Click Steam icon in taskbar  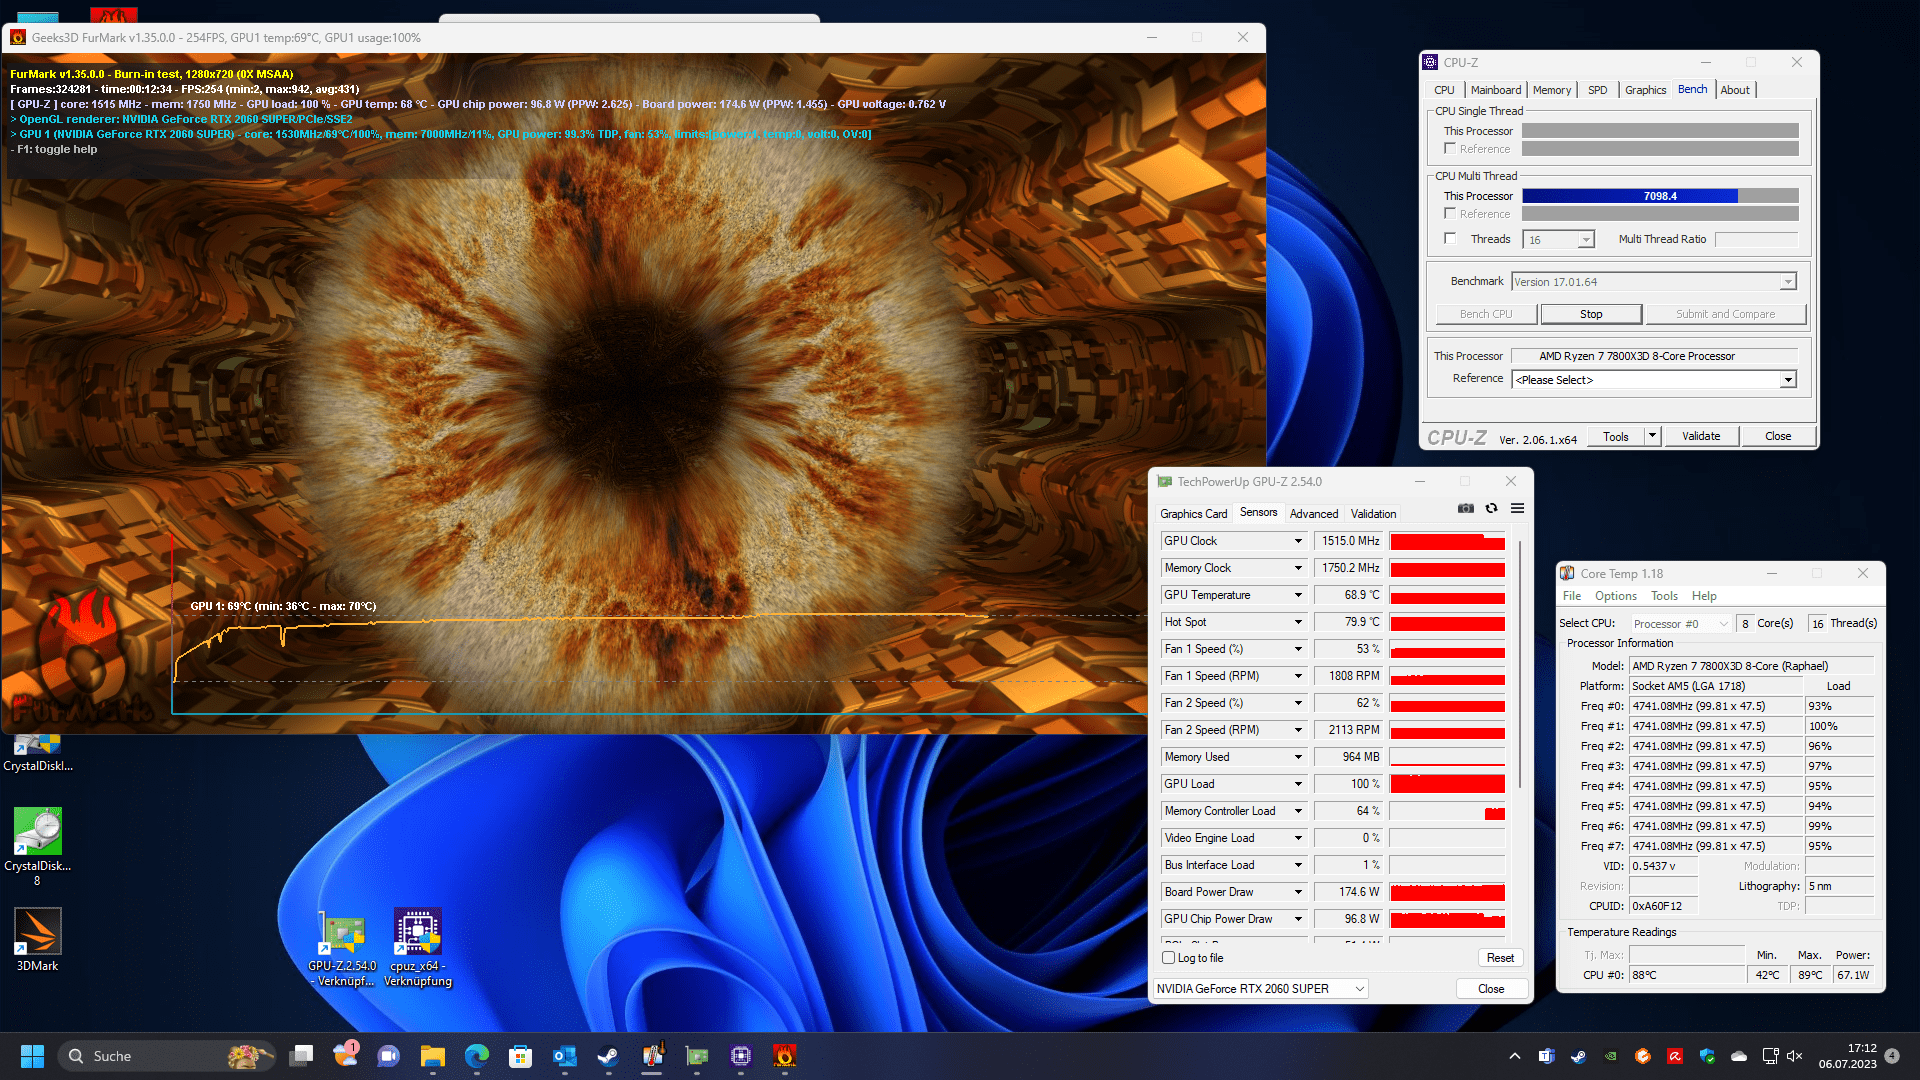[607, 1056]
